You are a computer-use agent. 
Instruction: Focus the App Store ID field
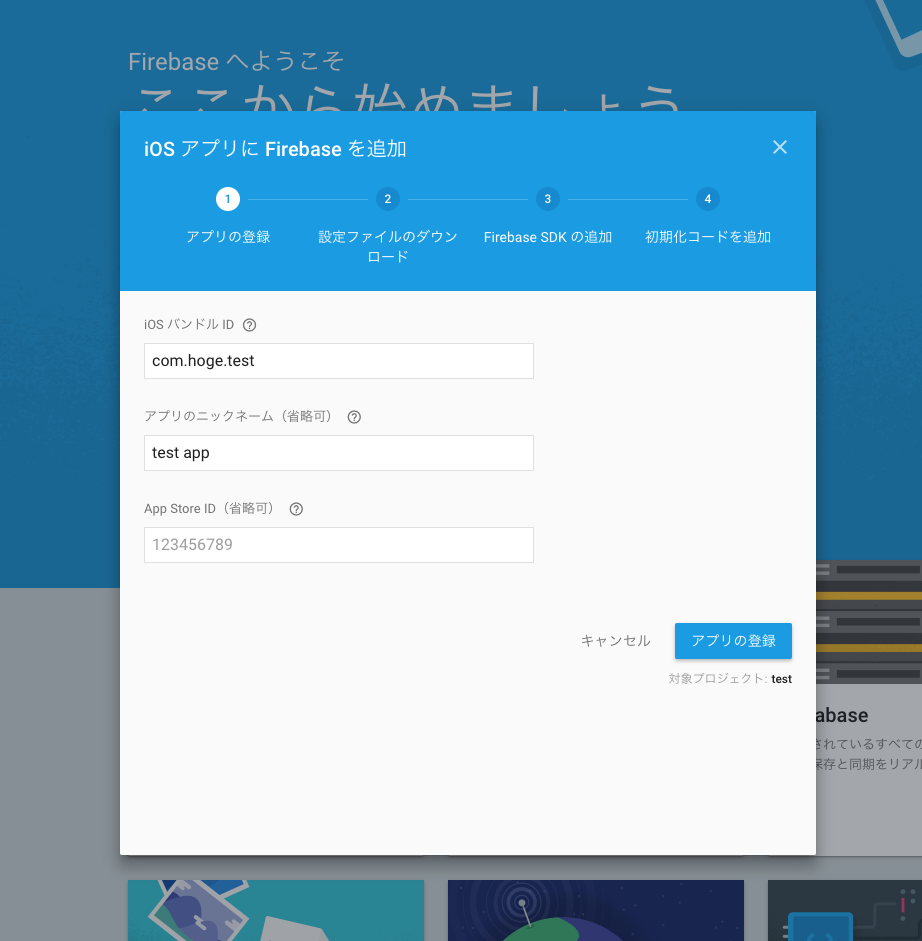tap(339, 545)
